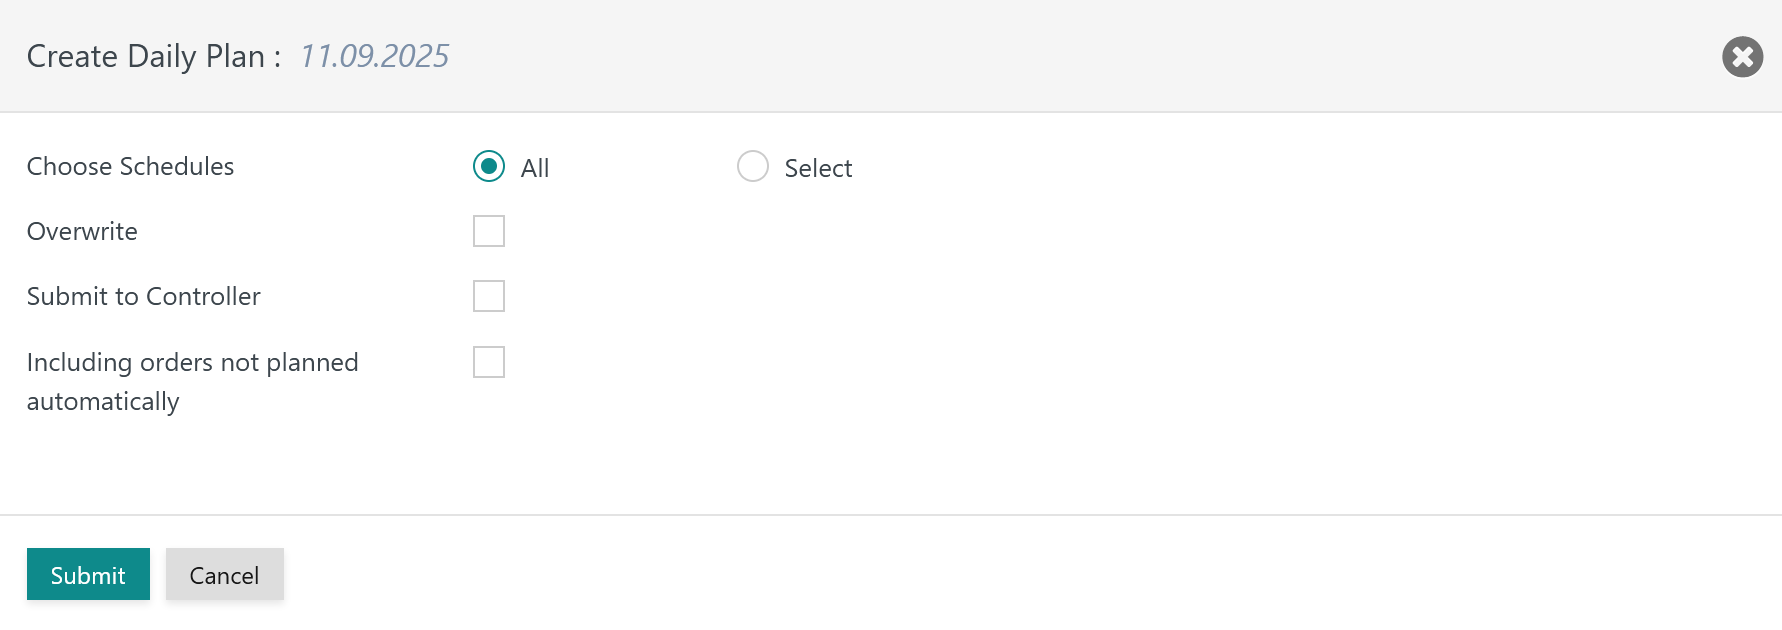Click the Choose Schedules label
The width and height of the screenshot is (1782, 630).
[130, 166]
